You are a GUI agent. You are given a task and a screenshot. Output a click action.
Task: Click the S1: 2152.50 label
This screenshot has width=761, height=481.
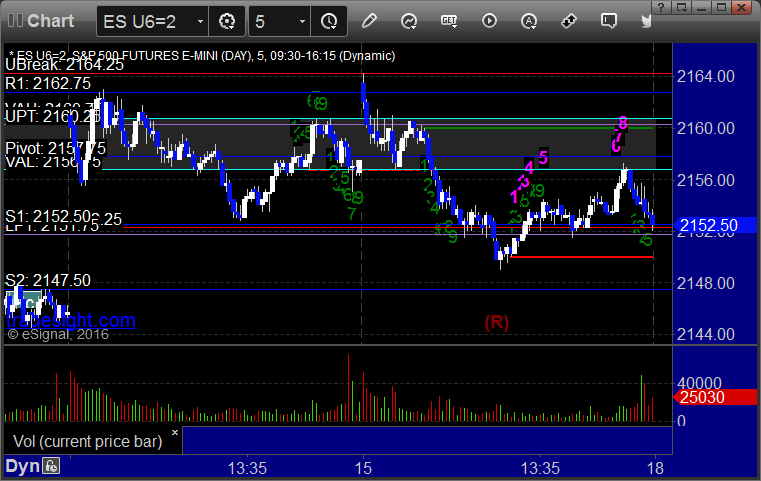pyautogui.click(x=48, y=216)
